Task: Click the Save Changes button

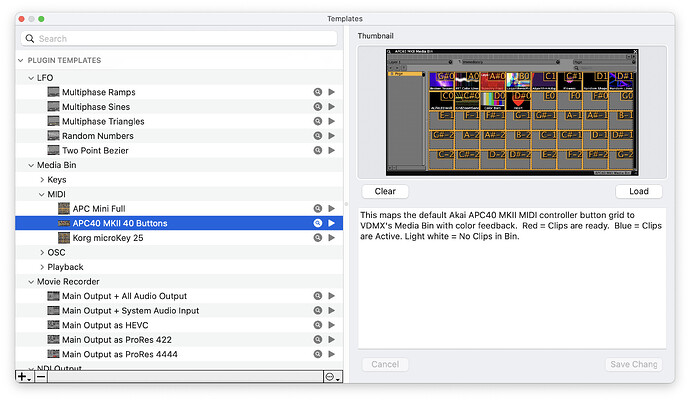Action: coord(634,364)
